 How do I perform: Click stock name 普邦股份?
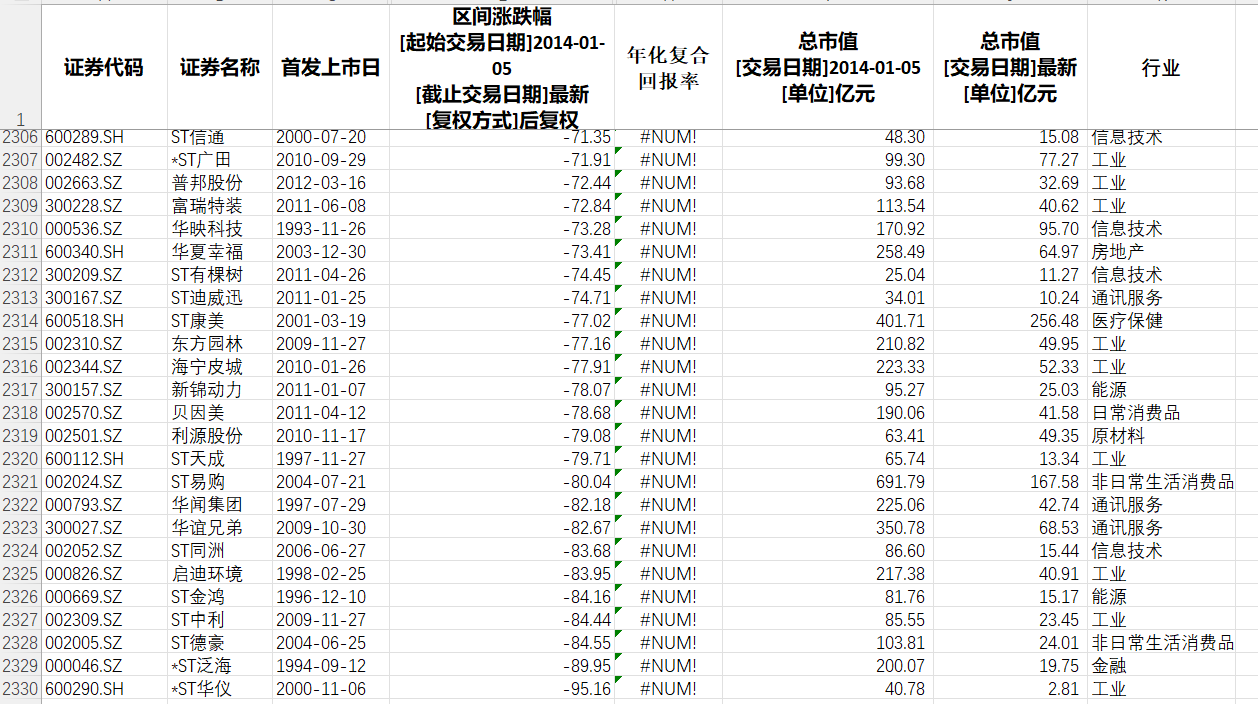(207, 183)
